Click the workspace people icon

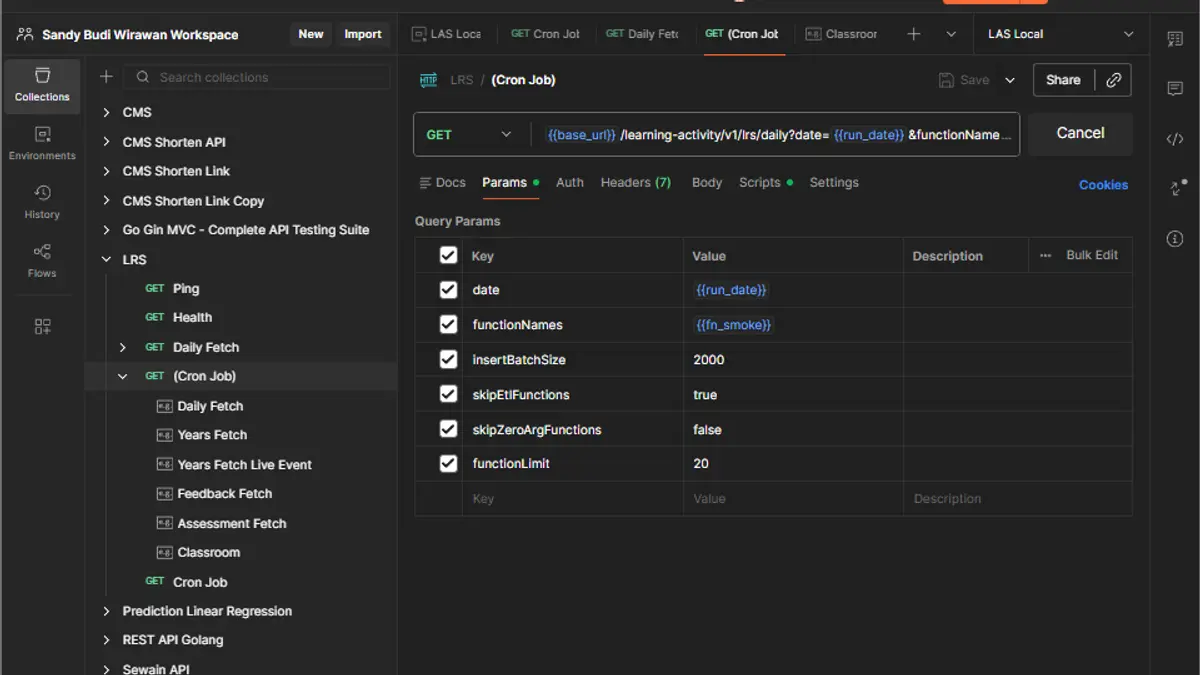pos(25,34)
